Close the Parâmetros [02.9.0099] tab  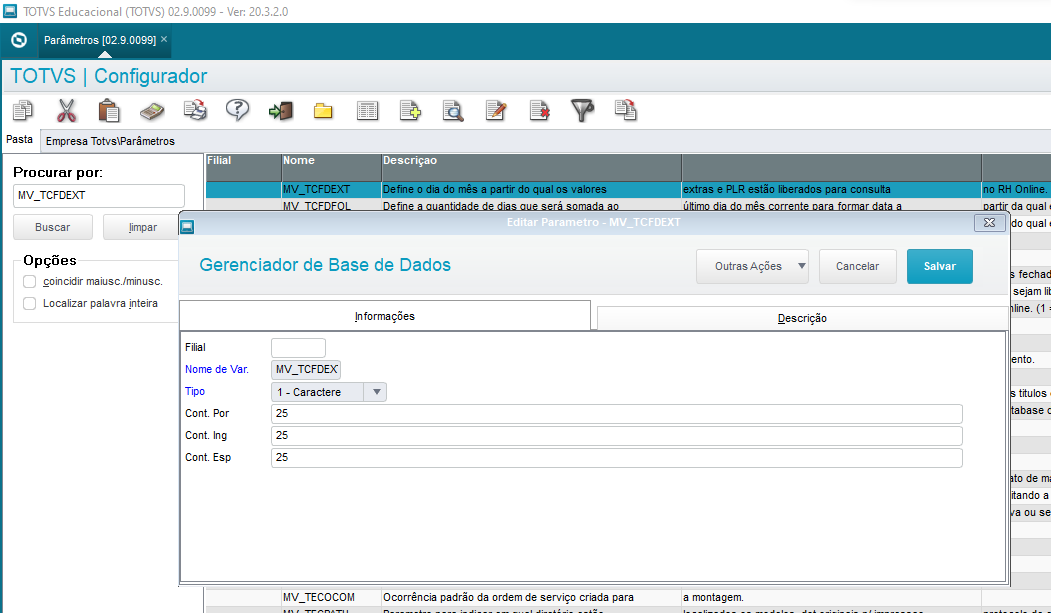(x=164, y=40)
